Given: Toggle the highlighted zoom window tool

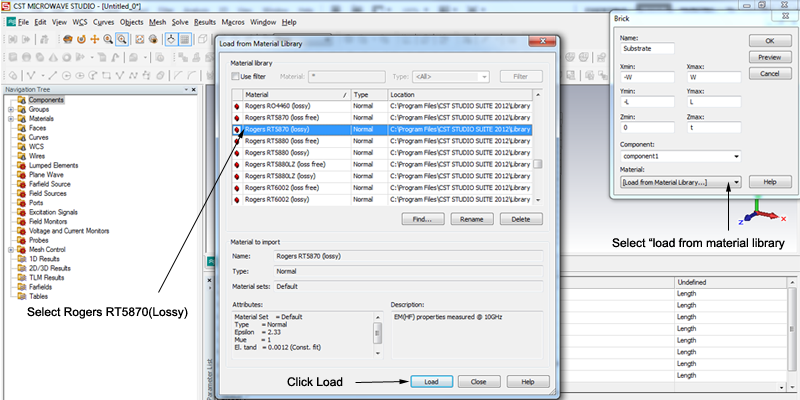Looking at the screenshot, I should tap(121, 39).
